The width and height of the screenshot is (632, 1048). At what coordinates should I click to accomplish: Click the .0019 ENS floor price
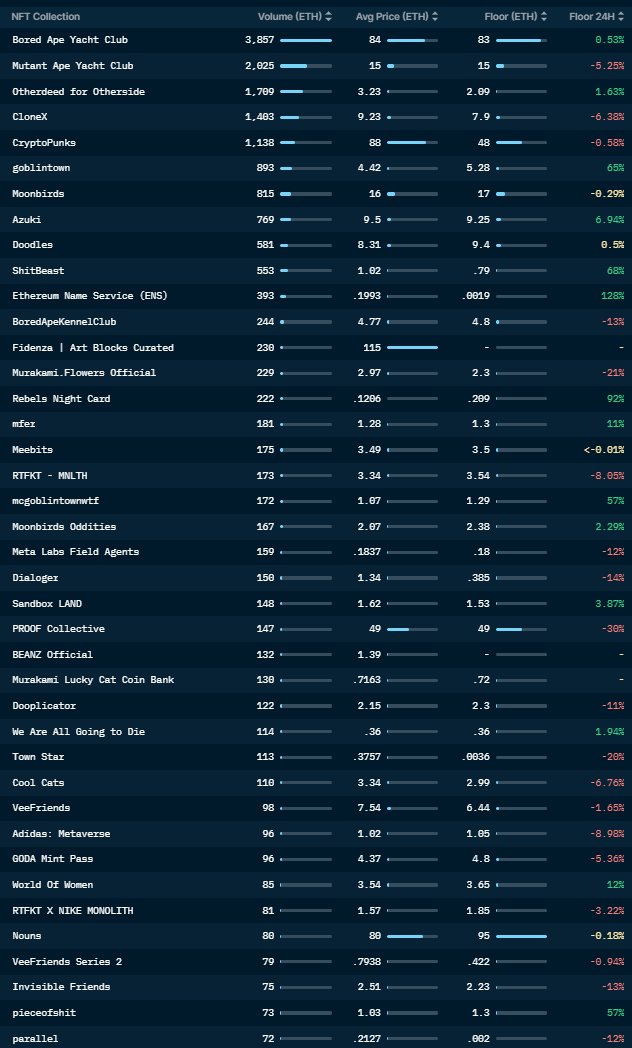click(476, 296)
